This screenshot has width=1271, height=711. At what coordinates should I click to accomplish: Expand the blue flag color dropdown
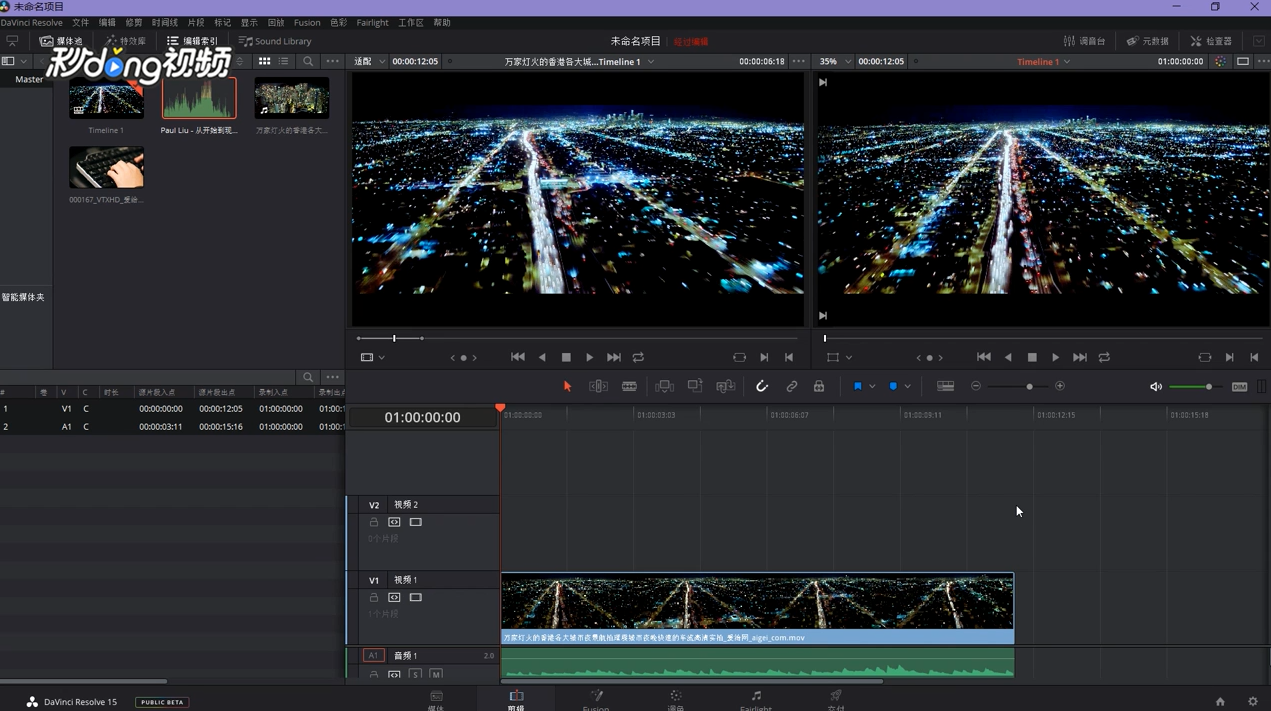click(x=872, y=386)
